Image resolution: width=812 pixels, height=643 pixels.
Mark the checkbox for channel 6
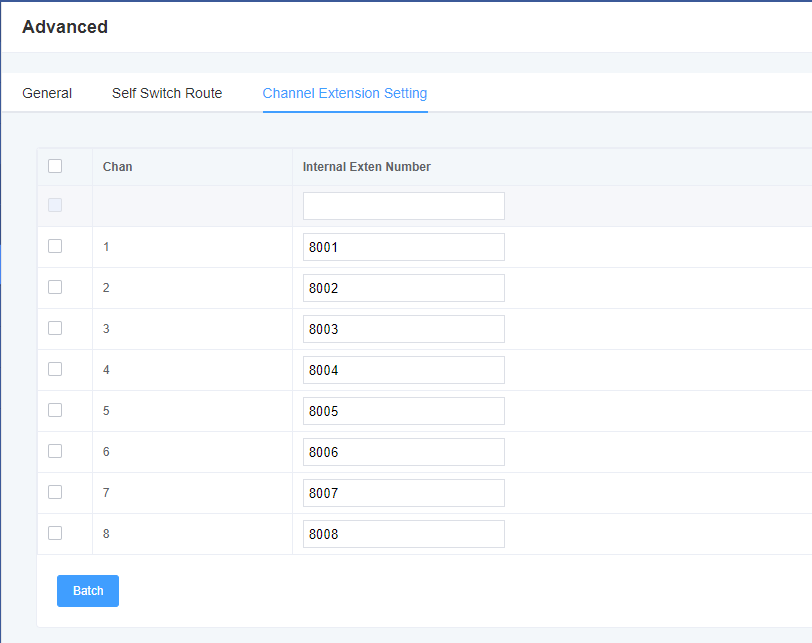(55, 451)
